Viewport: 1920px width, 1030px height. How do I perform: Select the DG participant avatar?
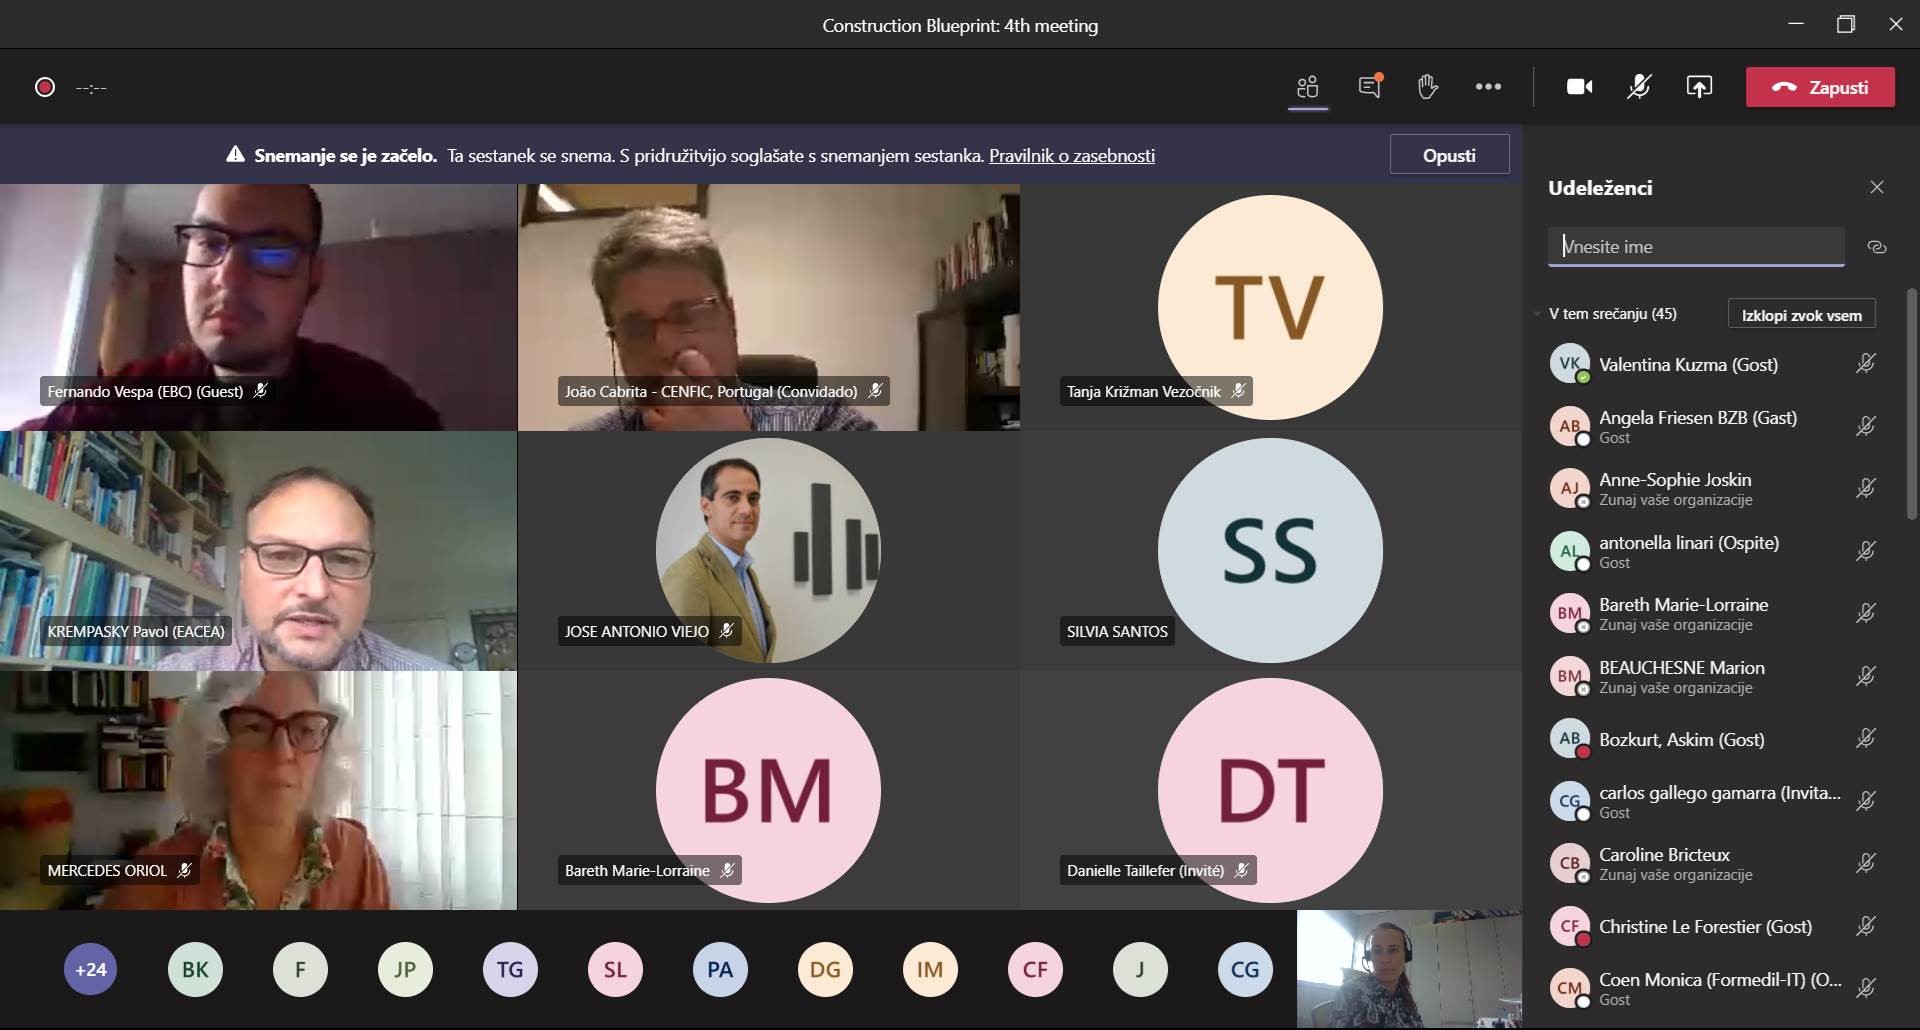tap(825, 969)
